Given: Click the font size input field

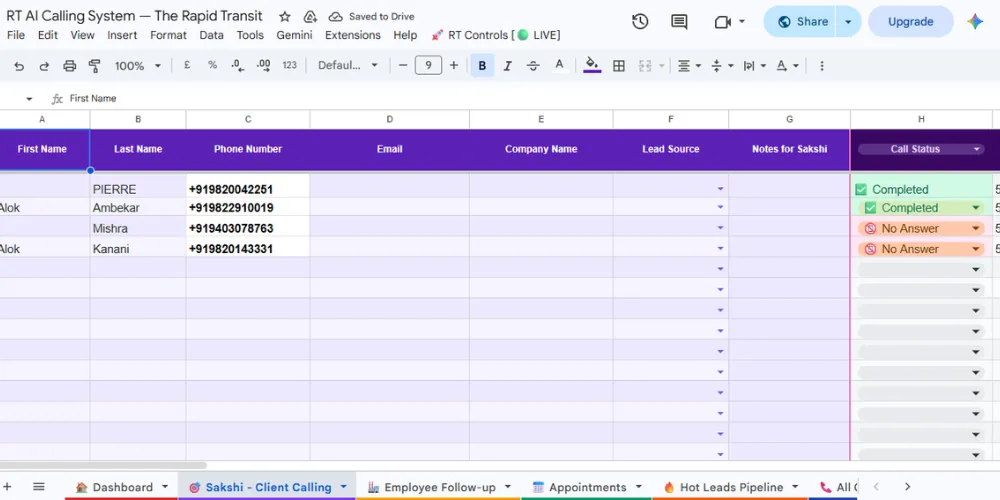Looking at the screenshot, I should [428, 65].
